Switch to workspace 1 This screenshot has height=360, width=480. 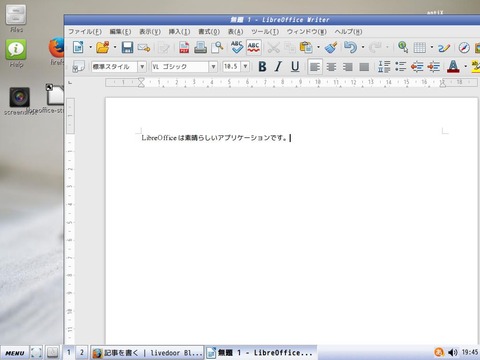[69, 352]
